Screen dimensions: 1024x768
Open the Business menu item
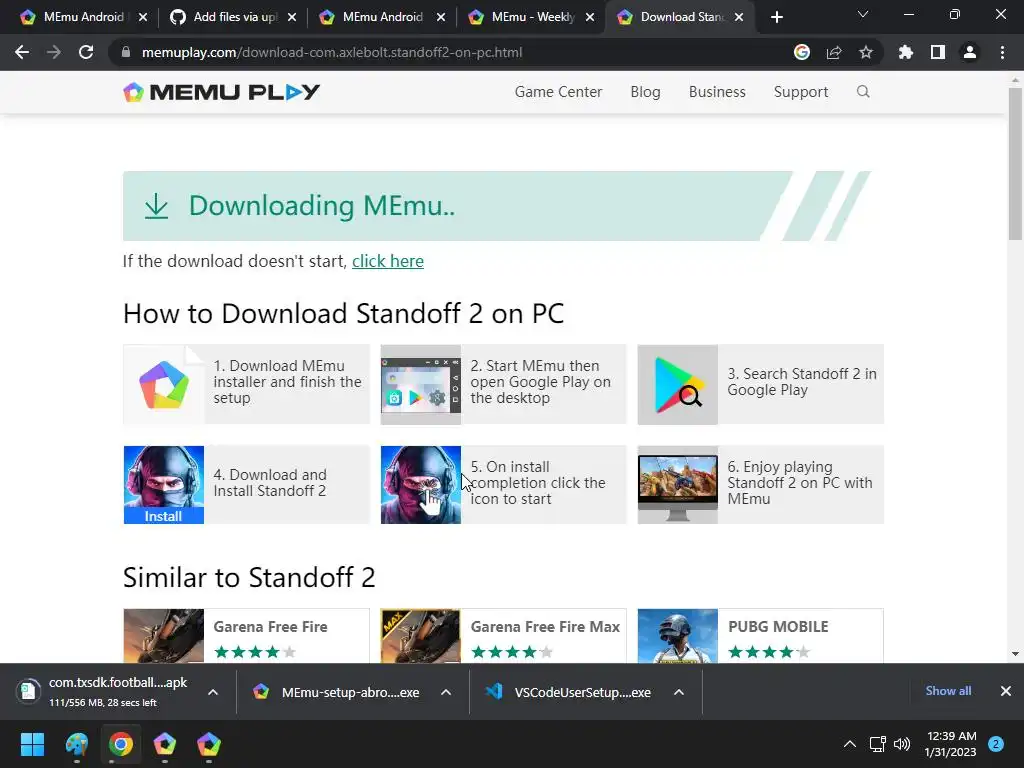click(x=717, y=92)
